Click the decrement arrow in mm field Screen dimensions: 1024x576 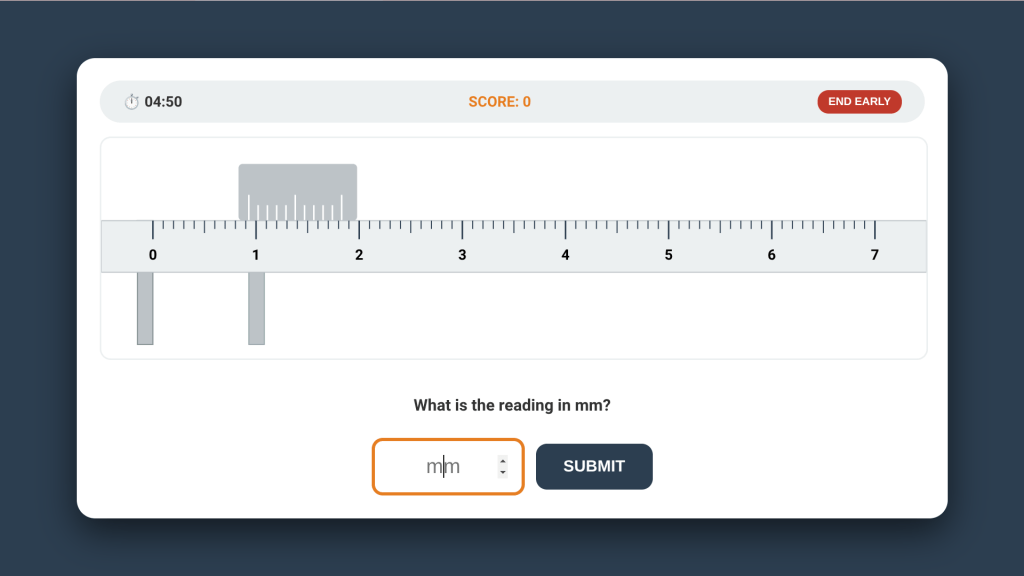(502, 472)
